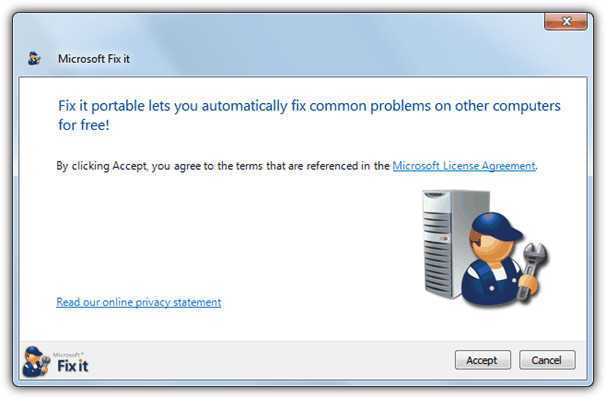
Task: Click the technician mascot holding a wrench
Action: click(x=502, y=259)
